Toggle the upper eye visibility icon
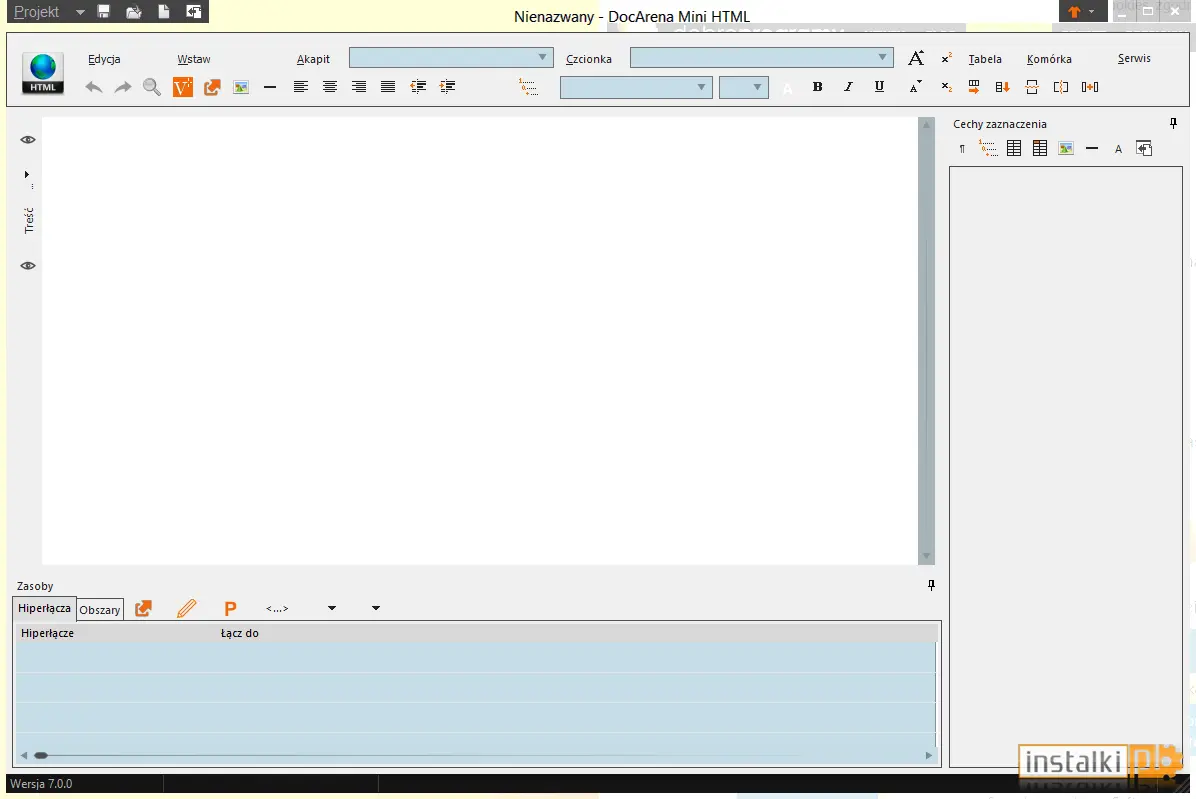 point(27,140)
